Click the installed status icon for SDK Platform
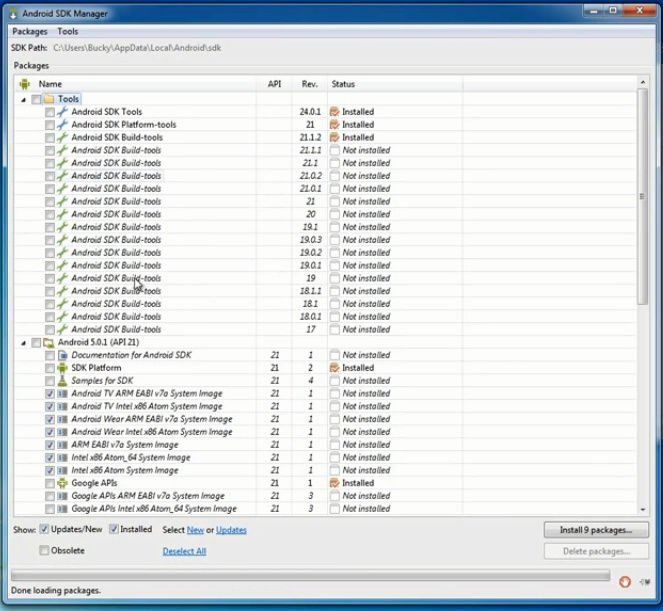This screenshot has width=663, height=611. (334, 368)
